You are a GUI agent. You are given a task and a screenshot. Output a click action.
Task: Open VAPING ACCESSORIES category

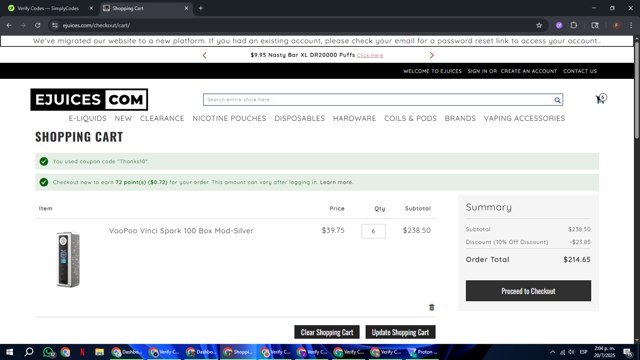click(x=524, y=118)
